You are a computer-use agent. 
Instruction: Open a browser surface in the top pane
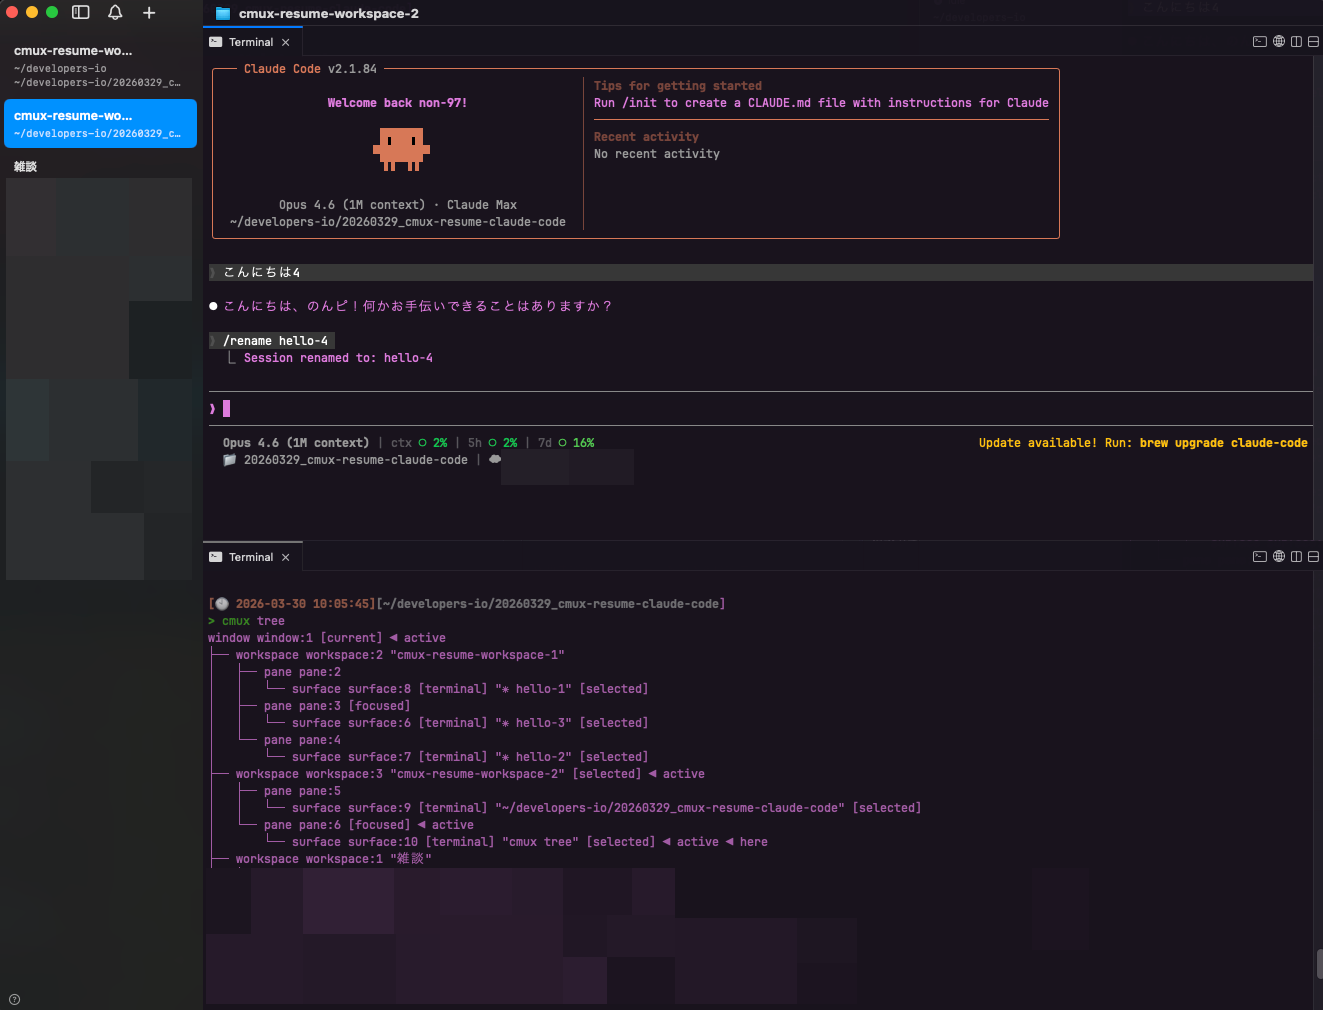(1278, 41)
